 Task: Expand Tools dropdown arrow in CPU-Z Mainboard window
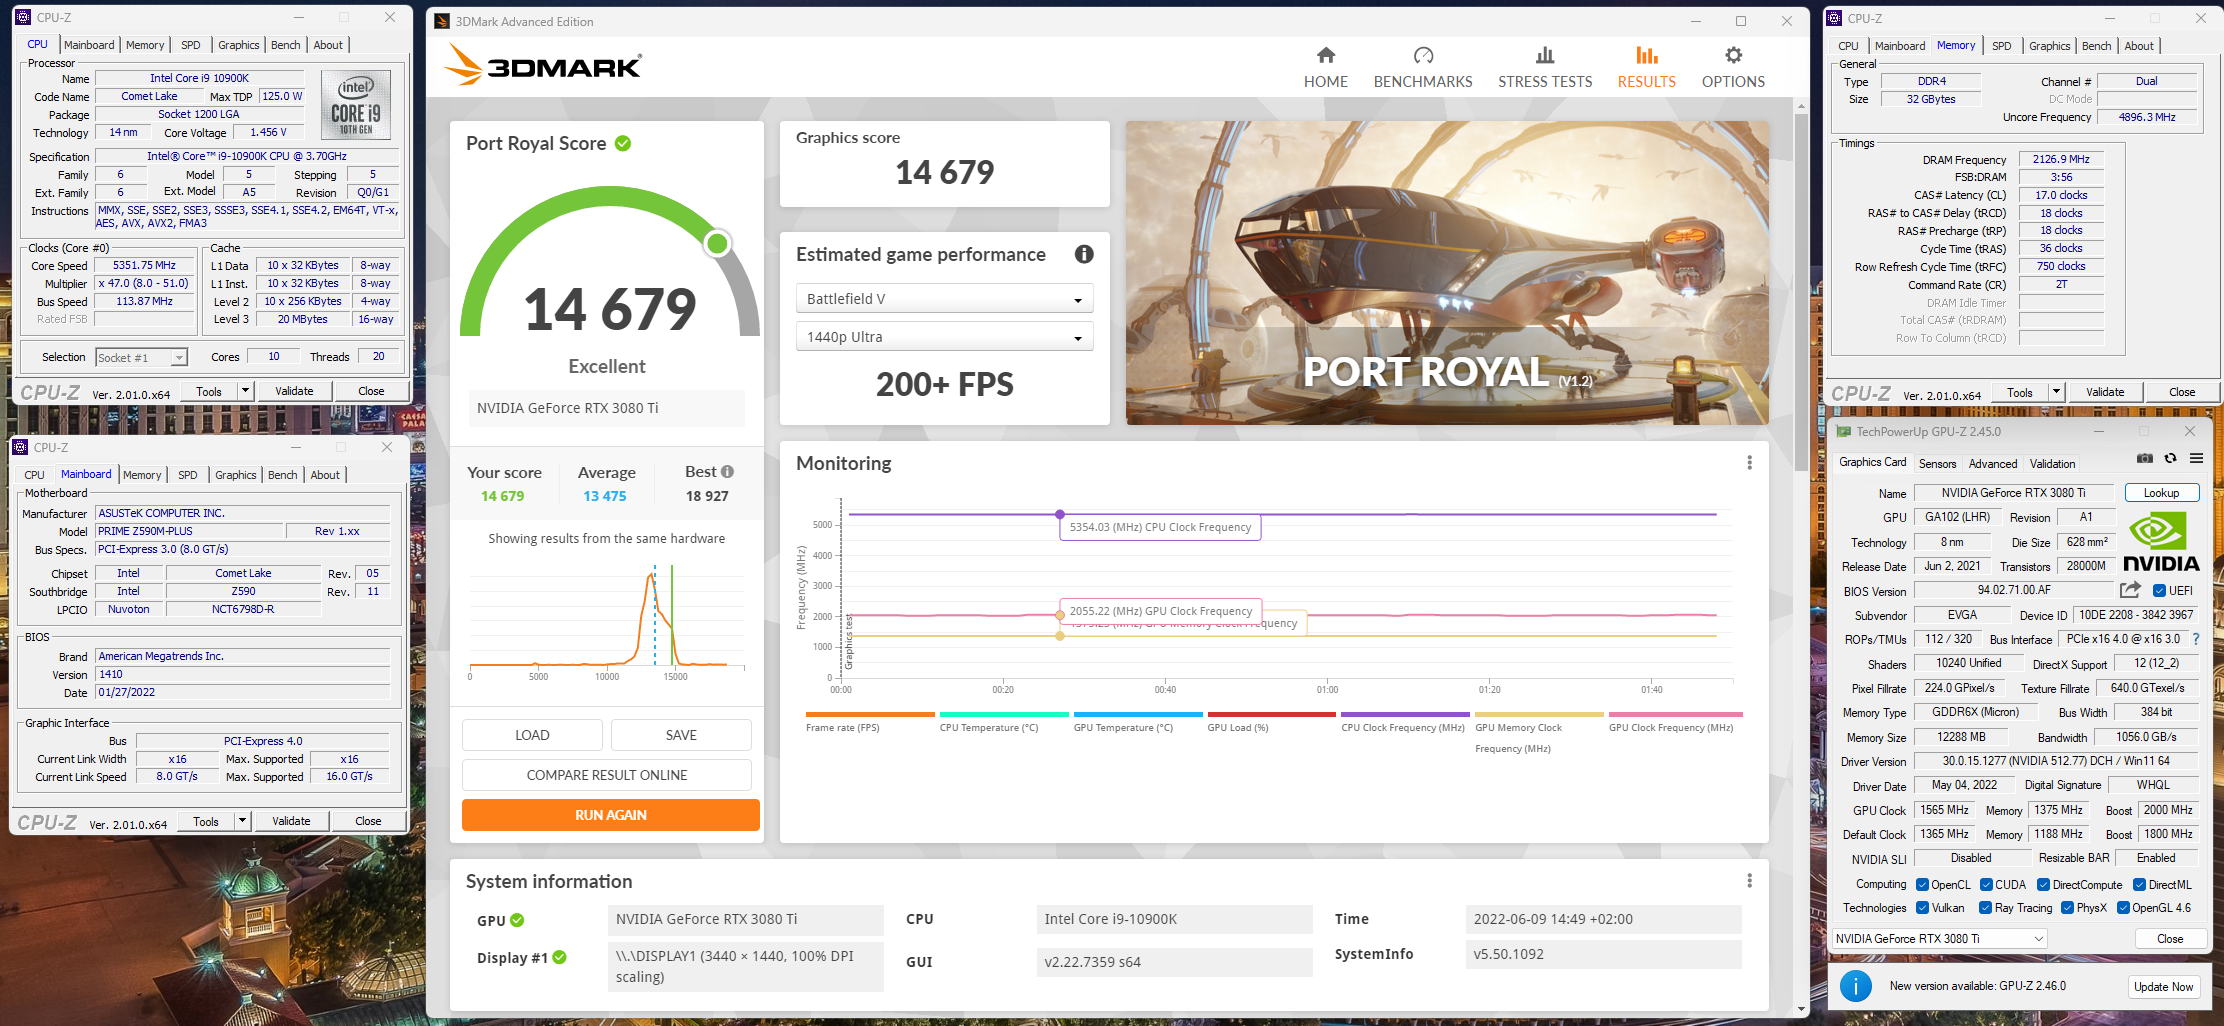pyautogui.click(x=242, y=821)
